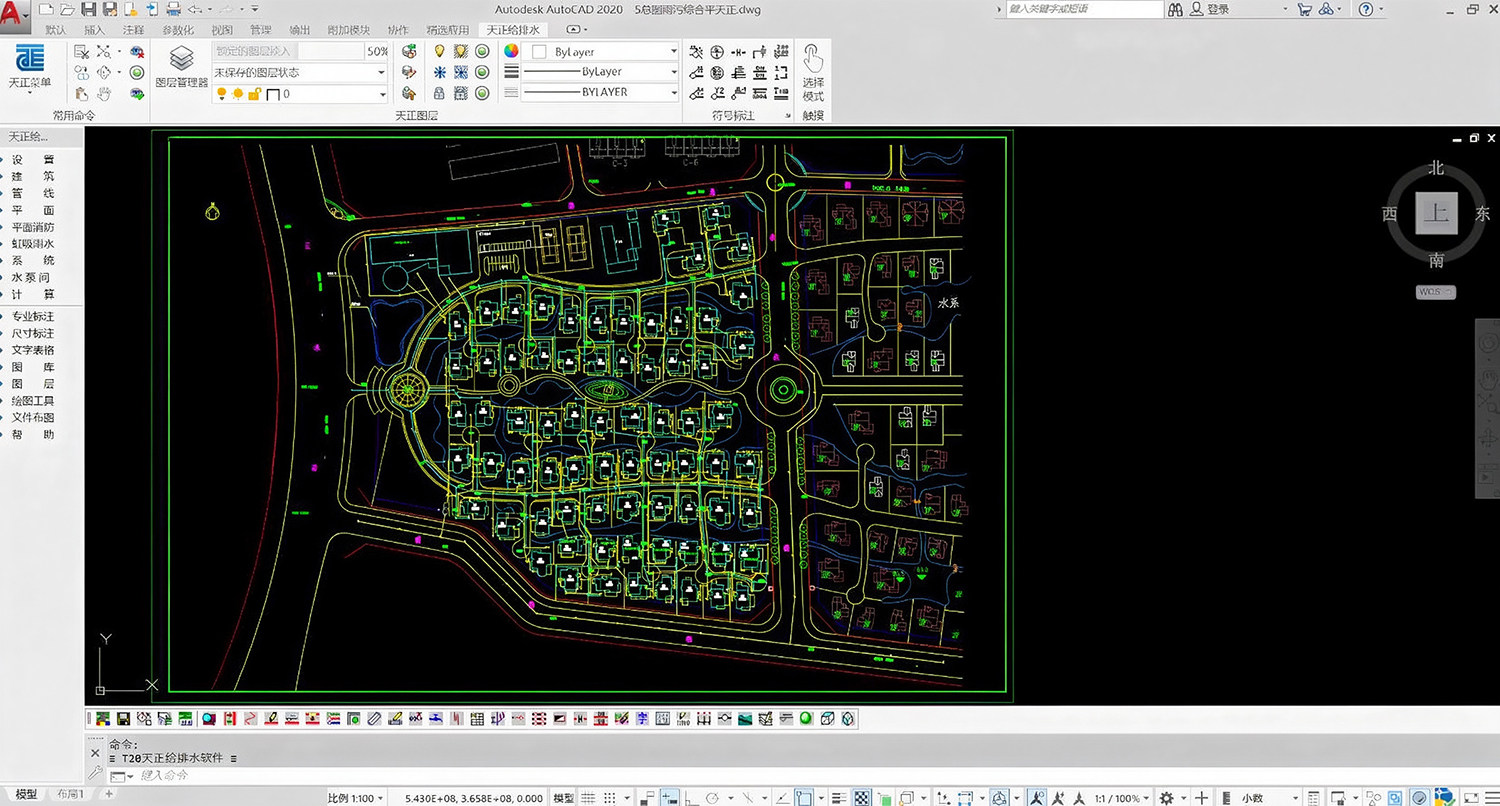Click the color wheel icon beside ByLayer color
Screen dimensions: 1500x806
[511, 51]
